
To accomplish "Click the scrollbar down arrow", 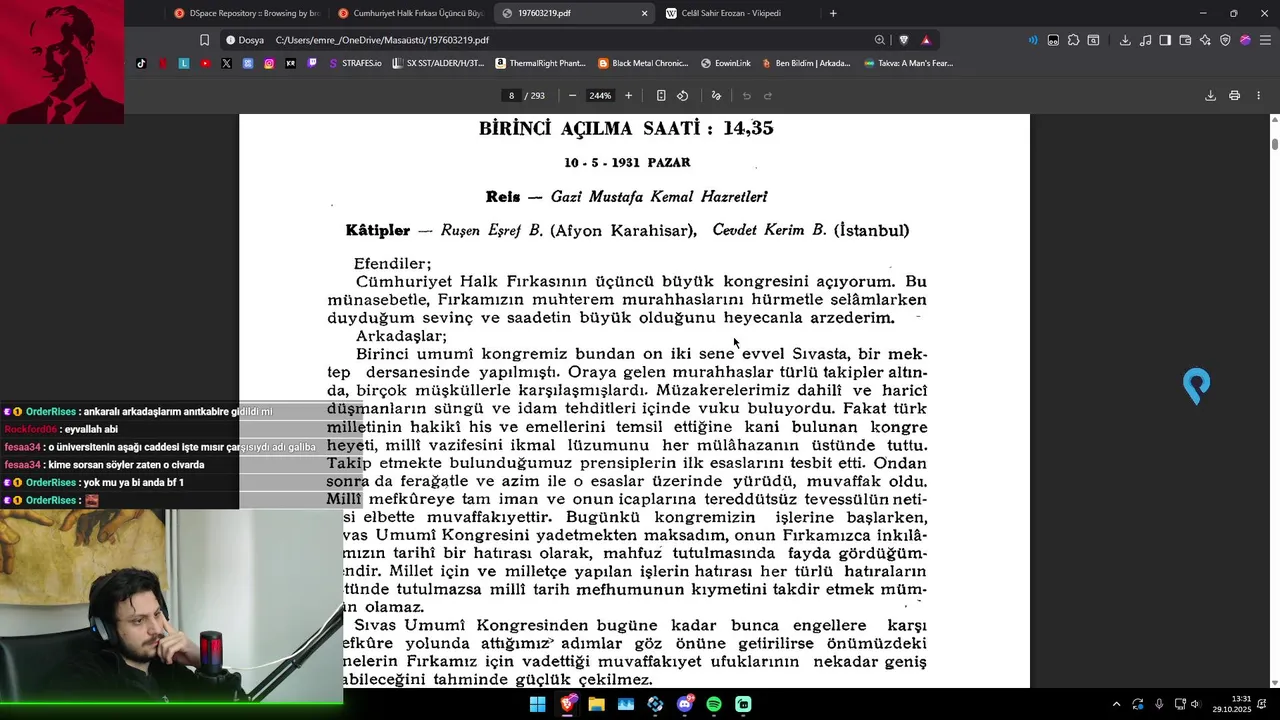I will point(1274,683).
